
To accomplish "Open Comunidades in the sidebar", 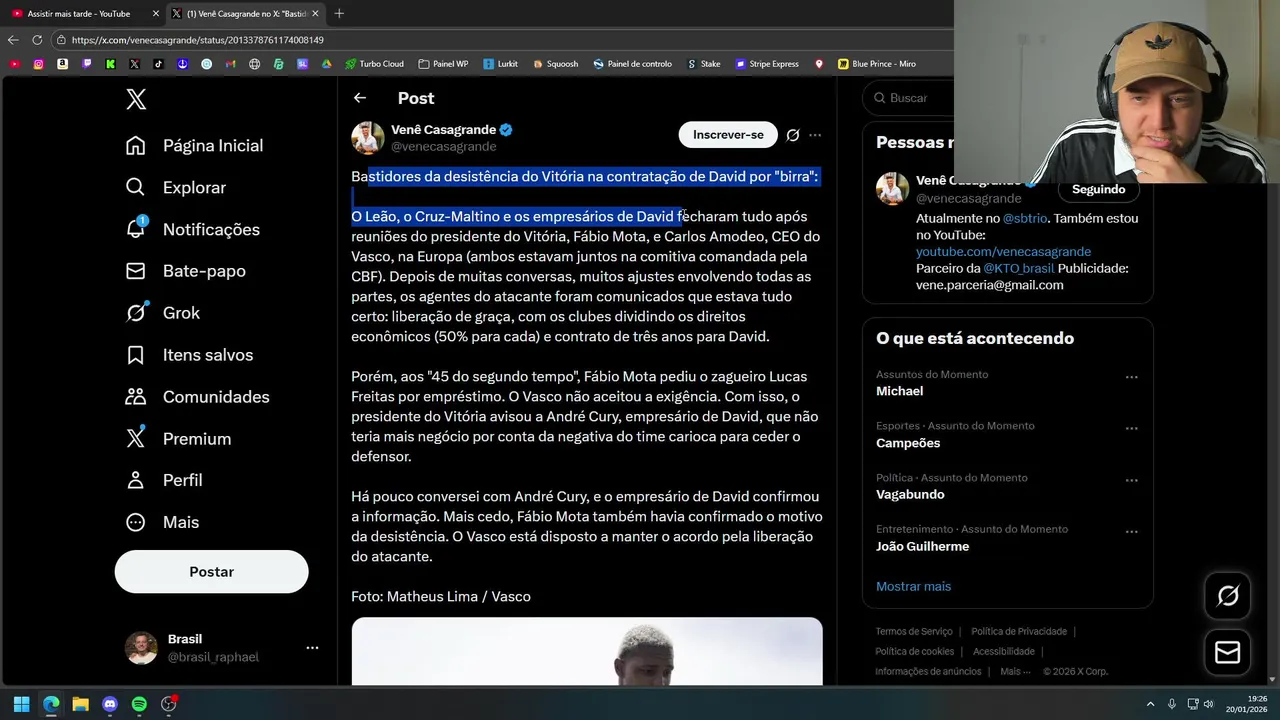I will [x=197, y=397].
